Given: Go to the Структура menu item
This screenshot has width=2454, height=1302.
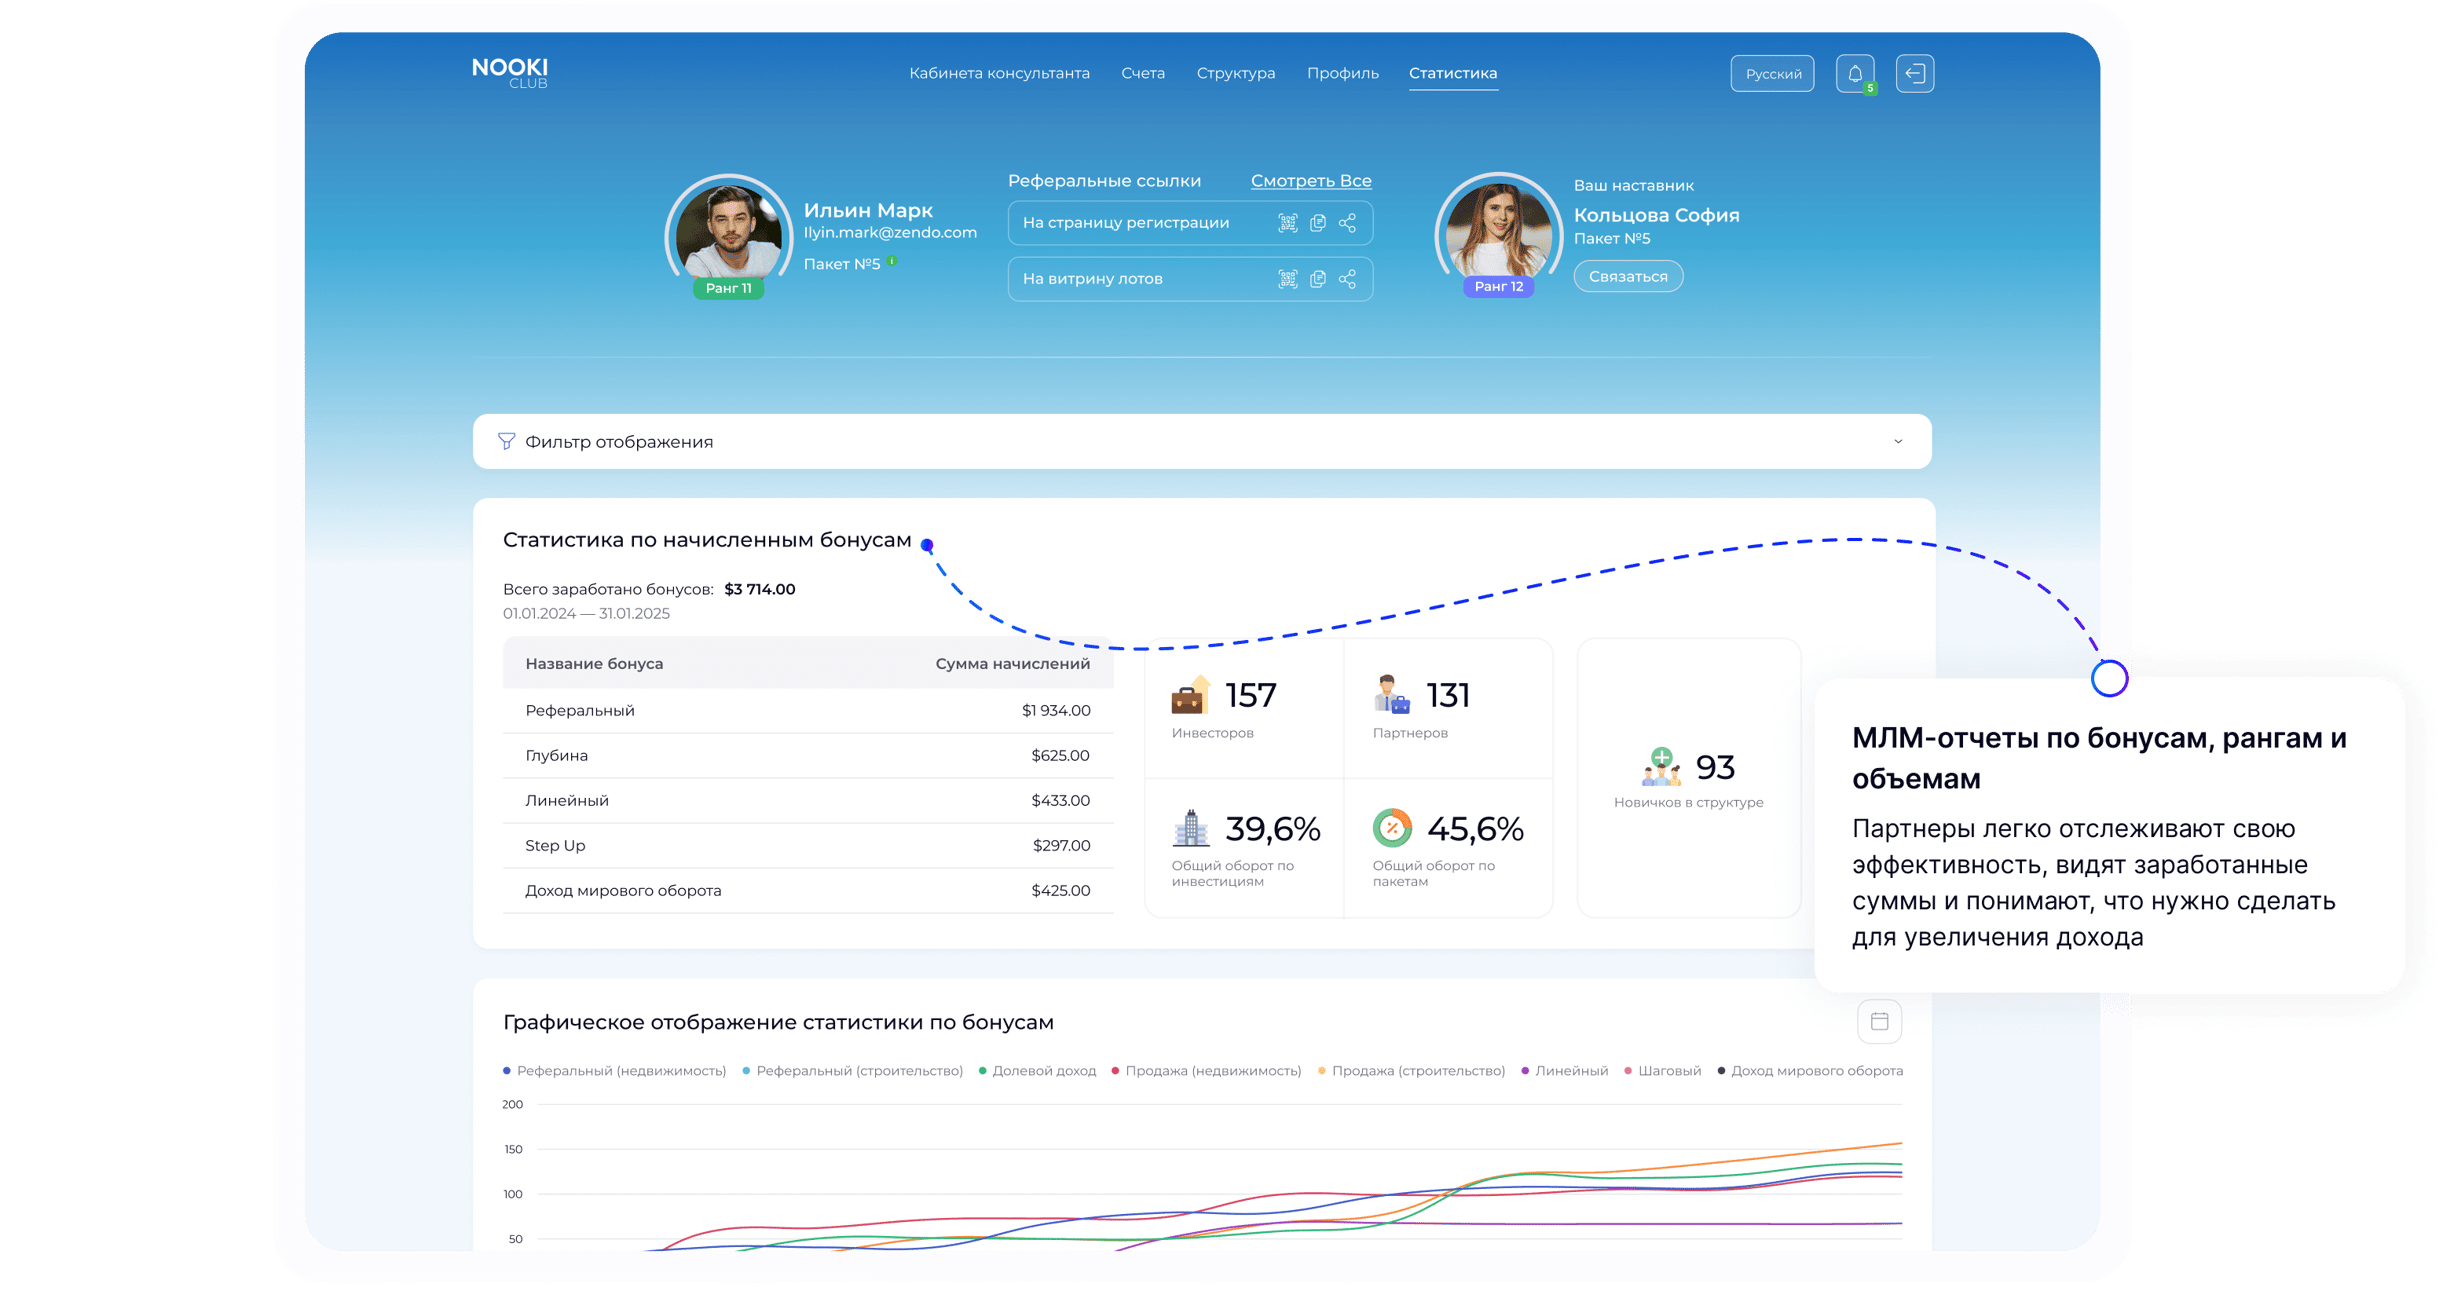Looking at the screenshot, I should tap(1235, 73).
